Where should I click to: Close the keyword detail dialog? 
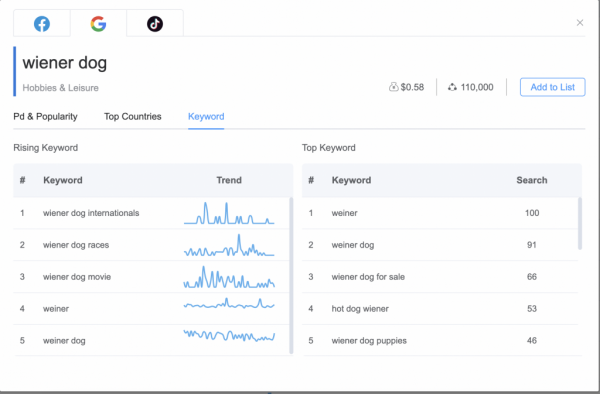pos(580,23)
